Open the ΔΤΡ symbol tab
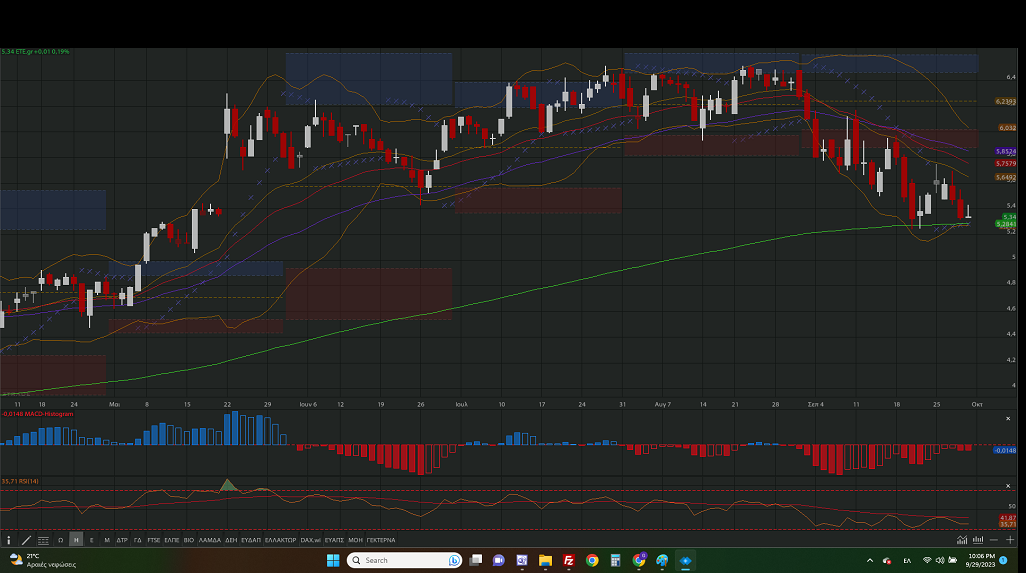 (x=122, y=540)
